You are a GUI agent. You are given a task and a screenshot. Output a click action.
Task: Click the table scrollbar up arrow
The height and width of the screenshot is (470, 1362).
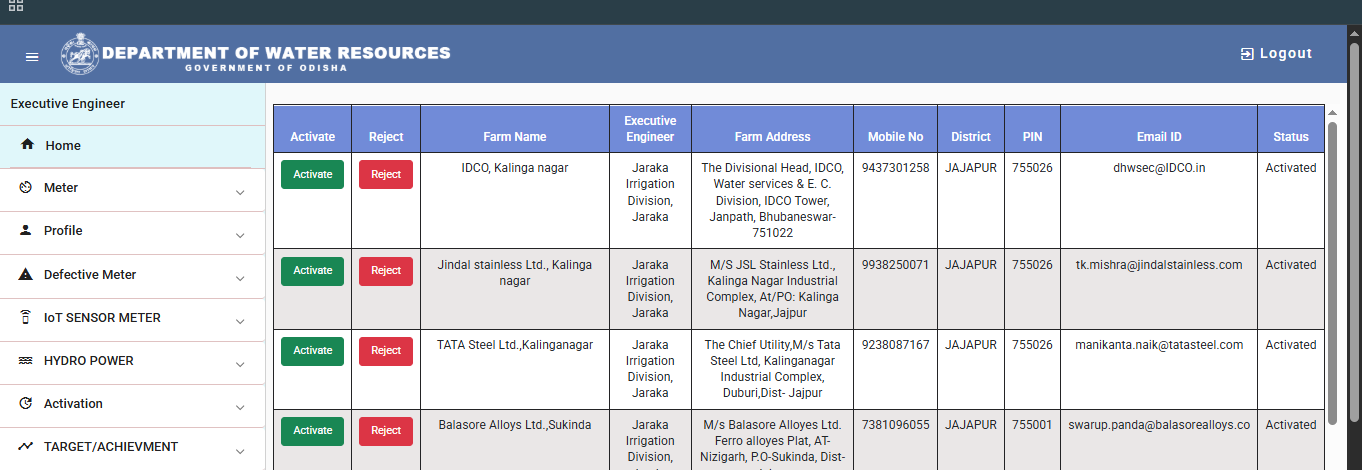(1331, 113)
